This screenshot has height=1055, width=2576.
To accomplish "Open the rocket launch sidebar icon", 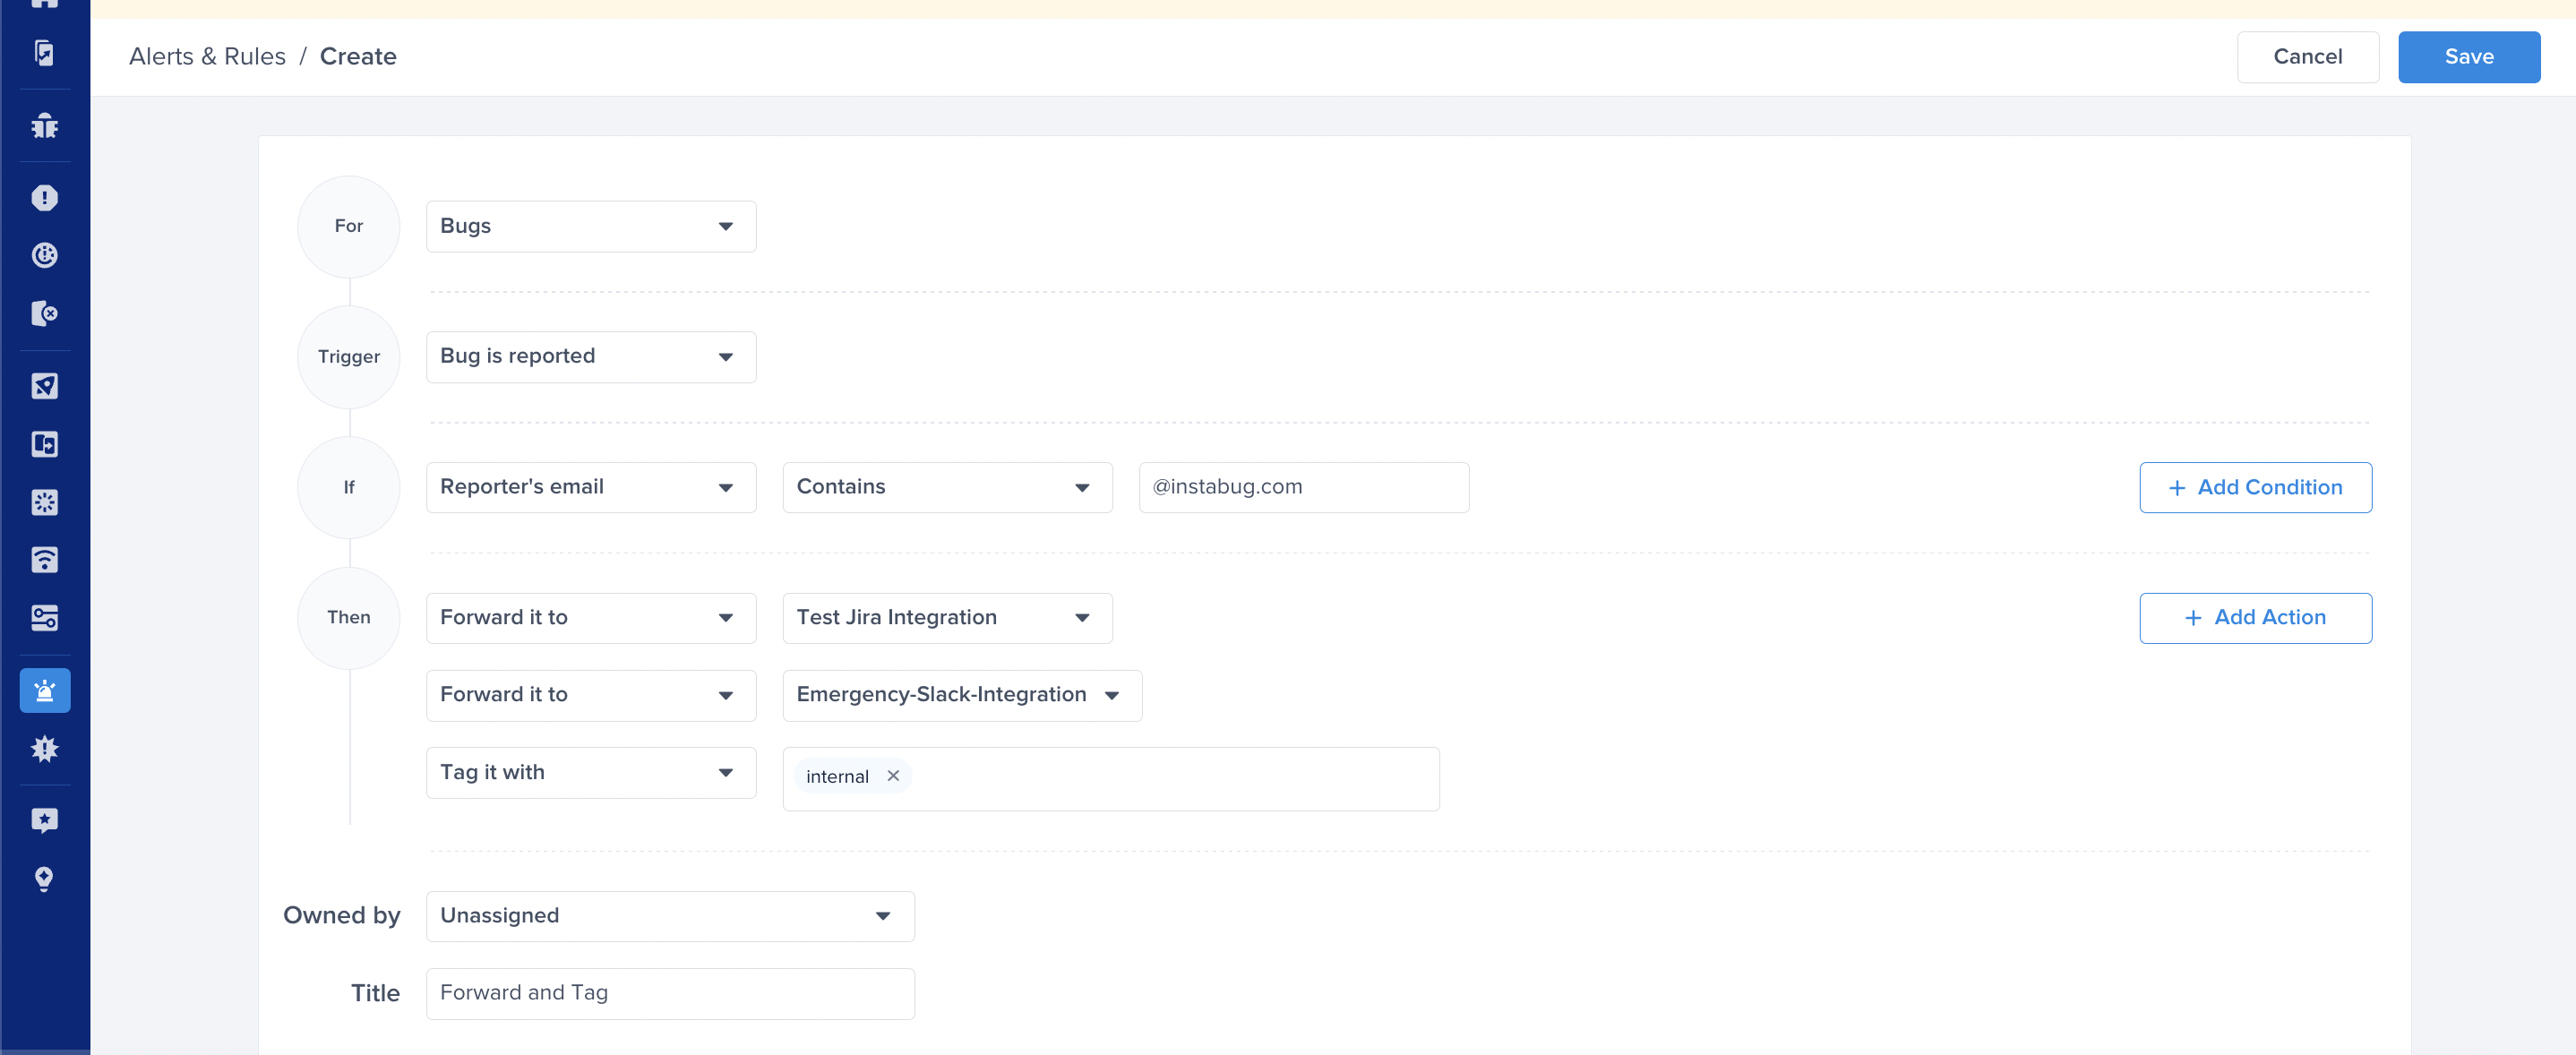I will 44,386.
